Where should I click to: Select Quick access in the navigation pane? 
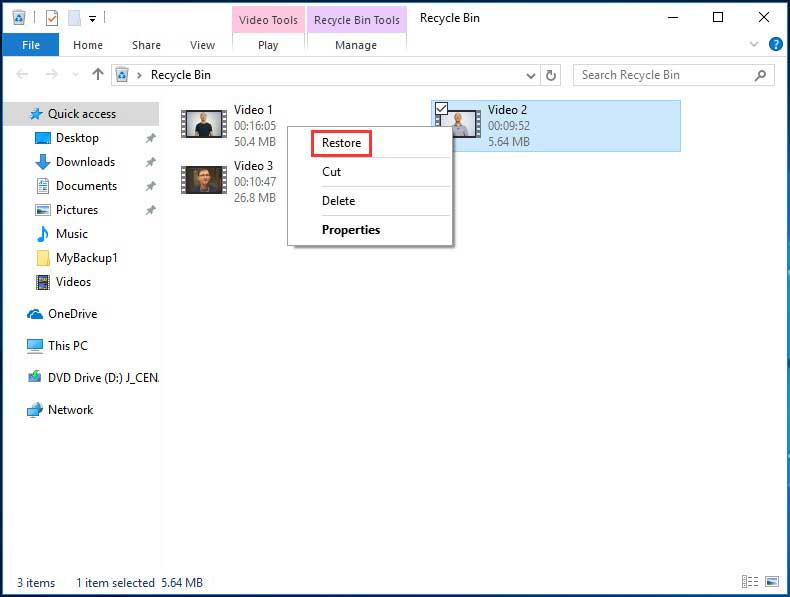[82, 114]
